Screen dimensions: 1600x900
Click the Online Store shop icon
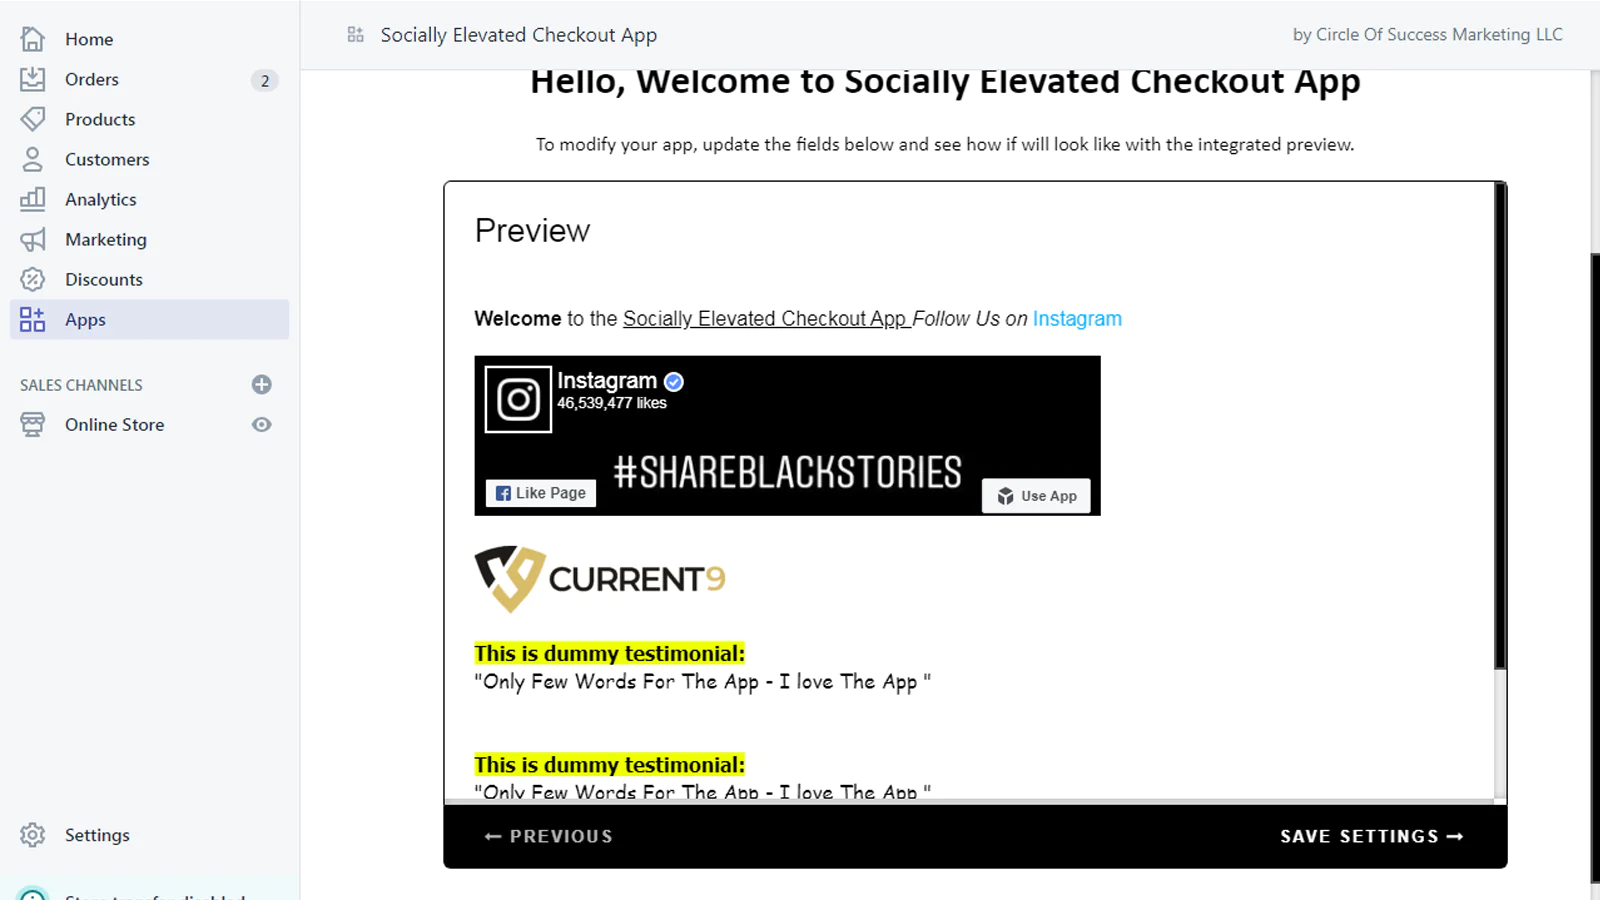[33, 424]
